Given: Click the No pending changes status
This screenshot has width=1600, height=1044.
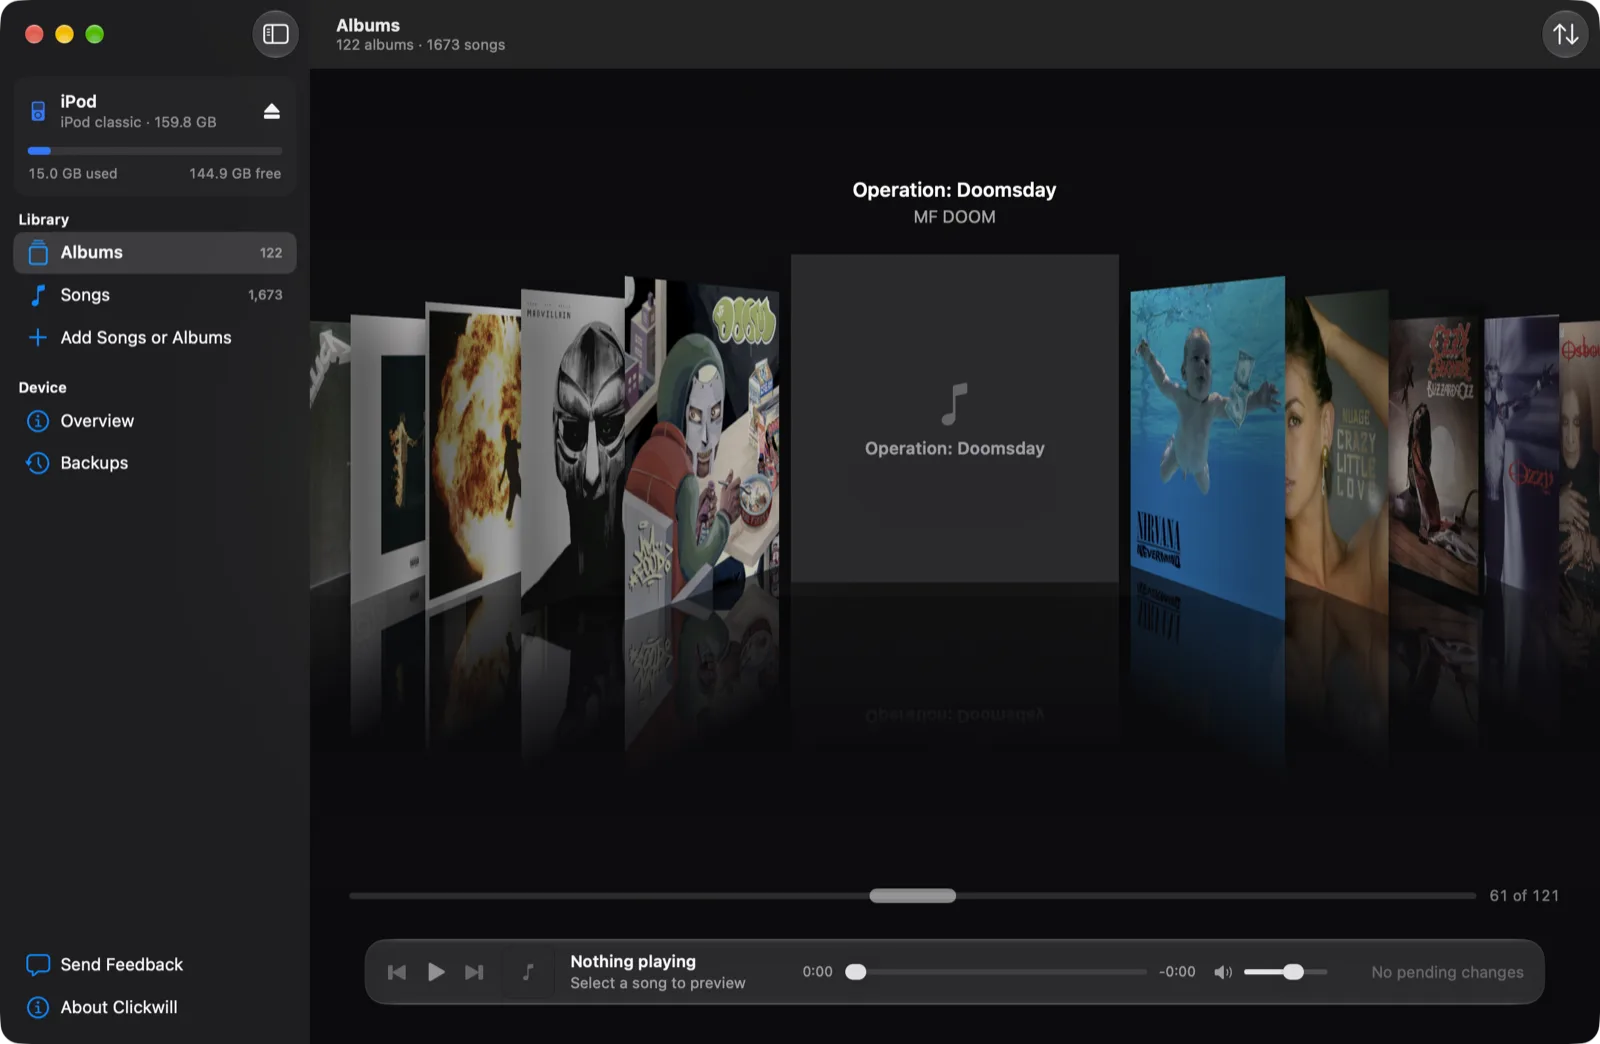Looking at the screenshot, I should [x=1447, y=972].
